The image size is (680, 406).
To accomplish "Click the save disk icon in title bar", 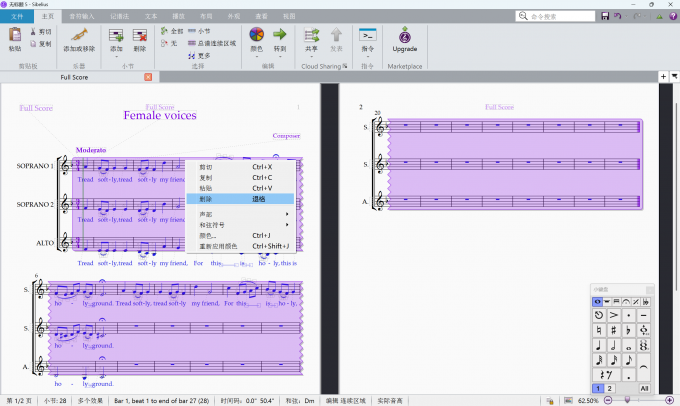I will pos(605,16).
